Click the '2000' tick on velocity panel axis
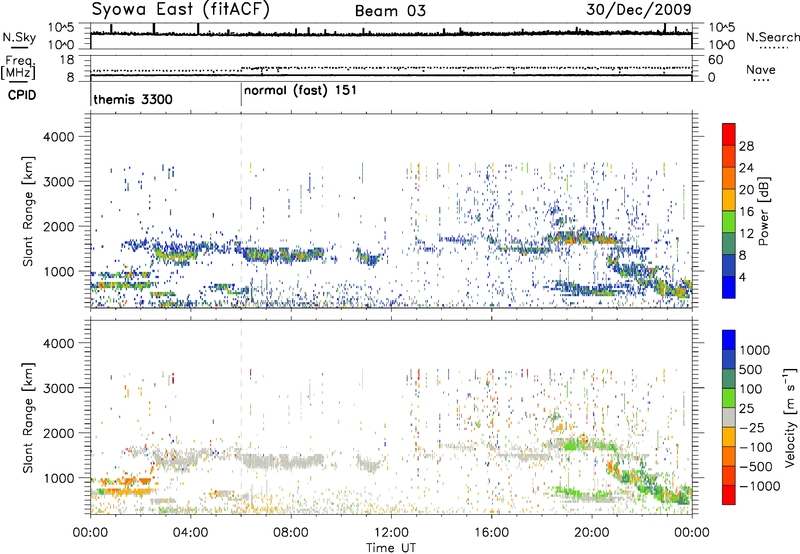The image size is (800, 554). [58, 433]
